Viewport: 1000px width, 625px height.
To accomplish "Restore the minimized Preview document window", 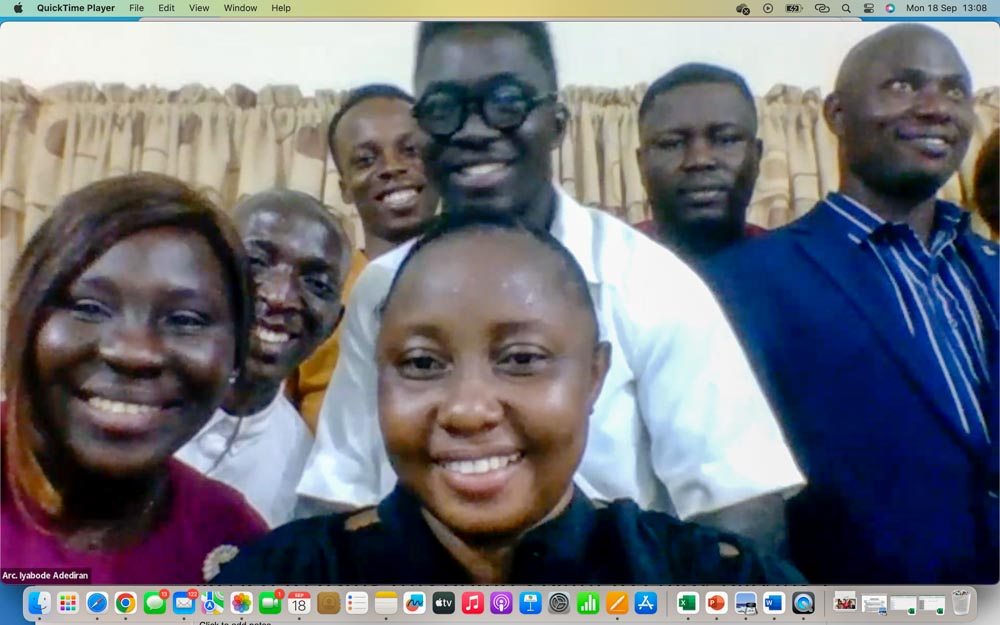I will (874, 603).
